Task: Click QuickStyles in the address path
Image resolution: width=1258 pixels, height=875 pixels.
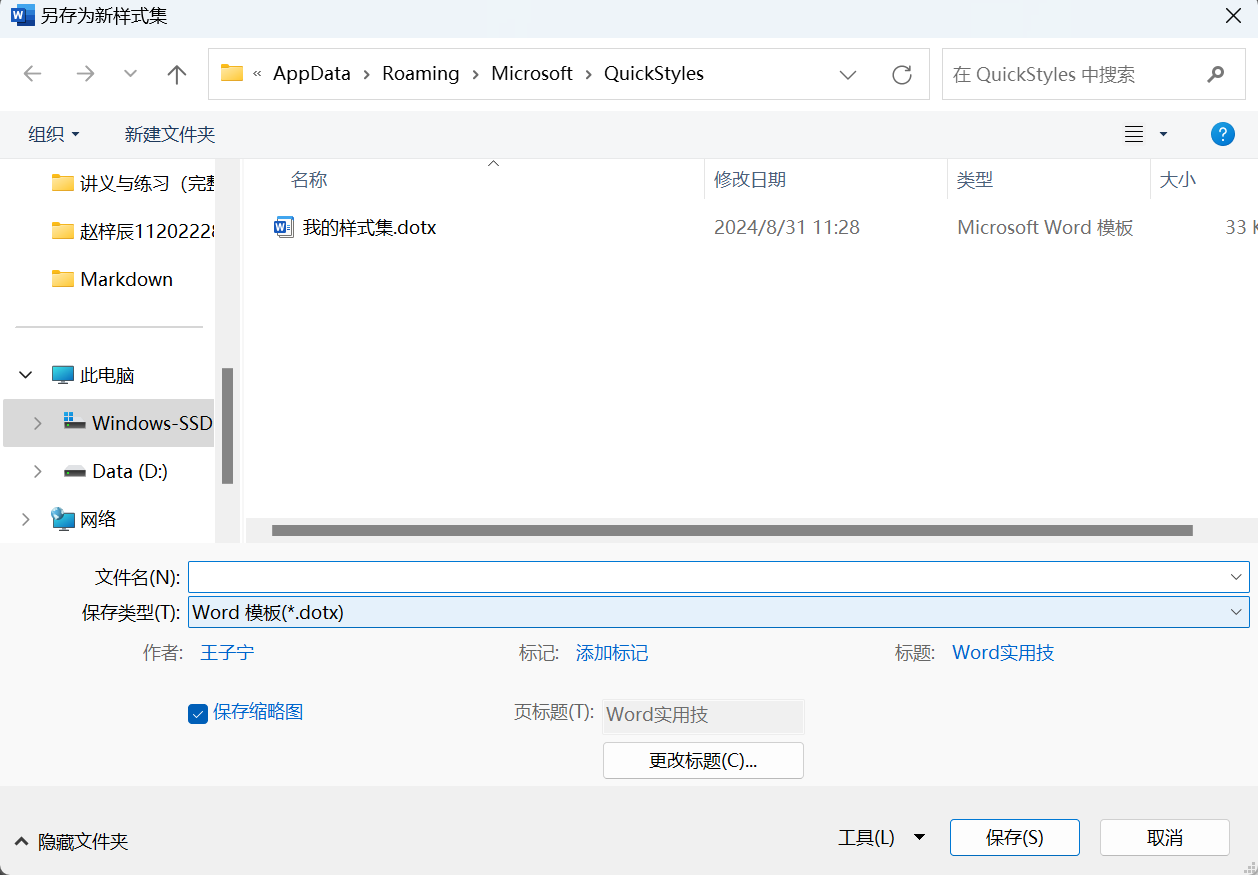Action: (654, 74)
